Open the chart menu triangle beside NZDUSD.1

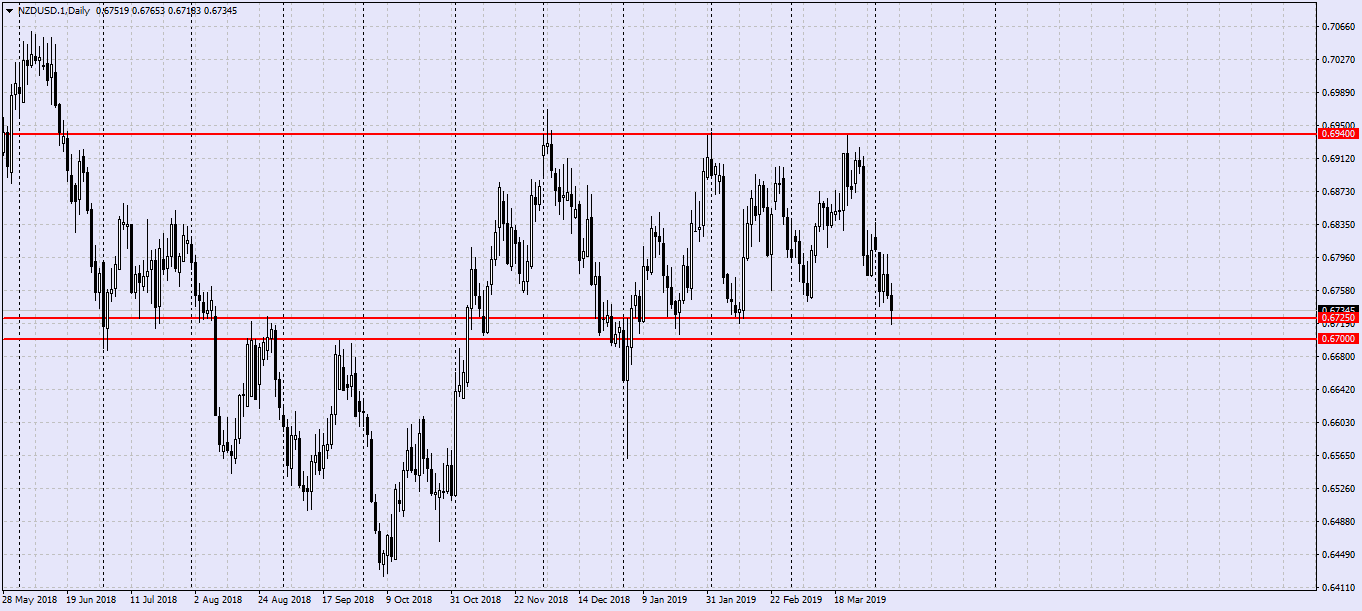9,10
